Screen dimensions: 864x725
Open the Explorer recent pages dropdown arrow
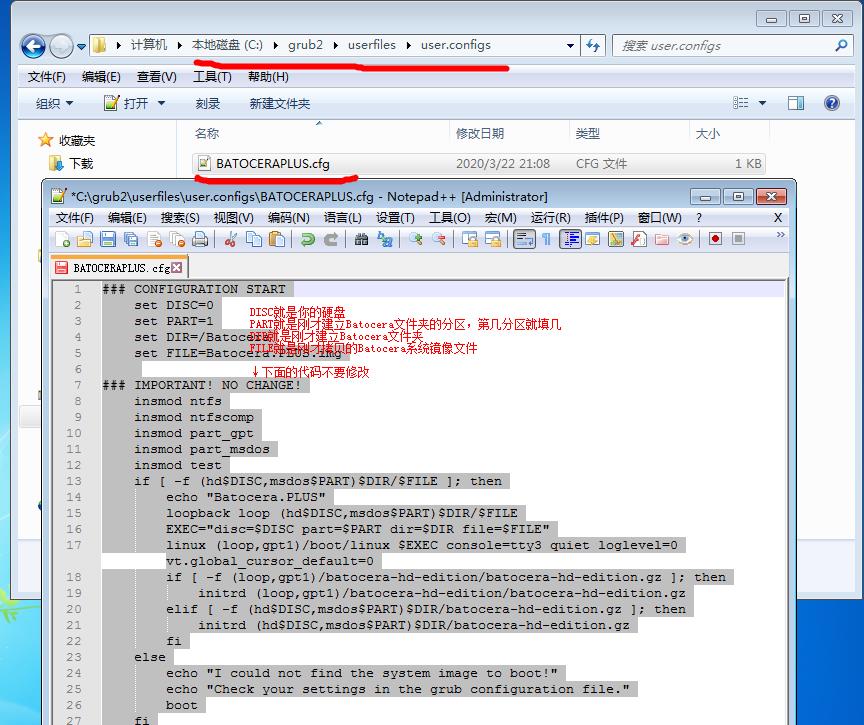(x=81, y=47)
